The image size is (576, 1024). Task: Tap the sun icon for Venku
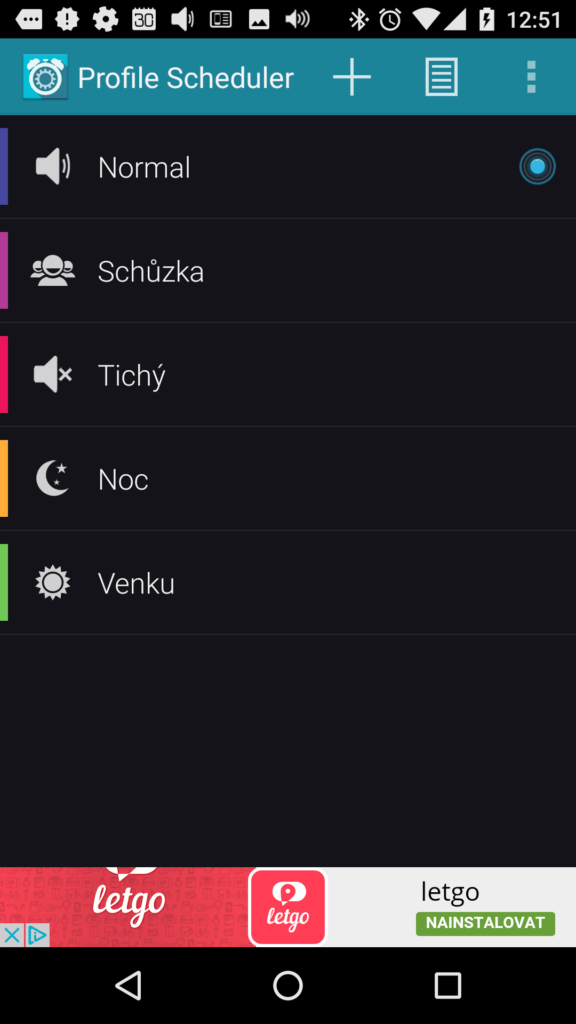pos(53,583)
